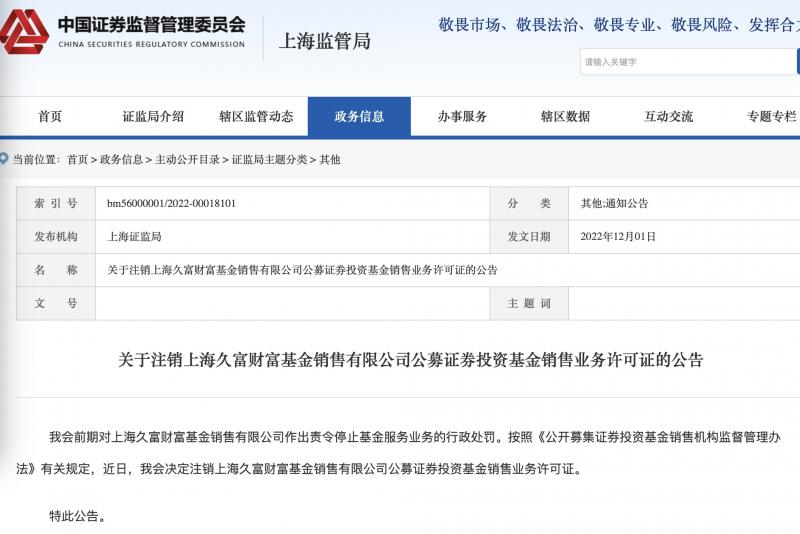800x534 pixels.
Task: Select the 政务信息 navigation tab
Action: click(359, 117)
